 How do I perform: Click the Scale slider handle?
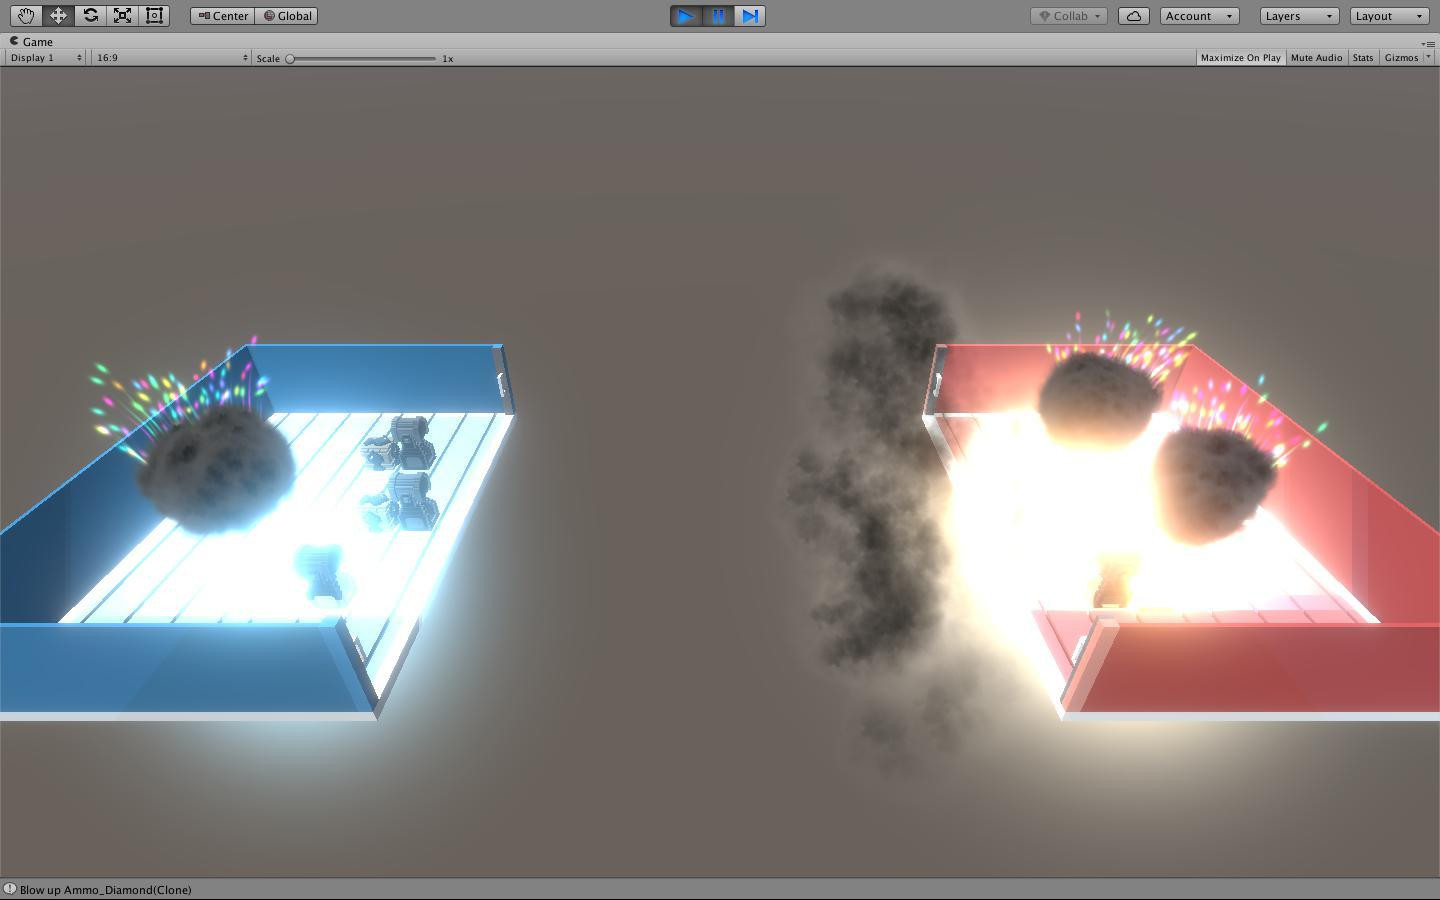[290, 58]
